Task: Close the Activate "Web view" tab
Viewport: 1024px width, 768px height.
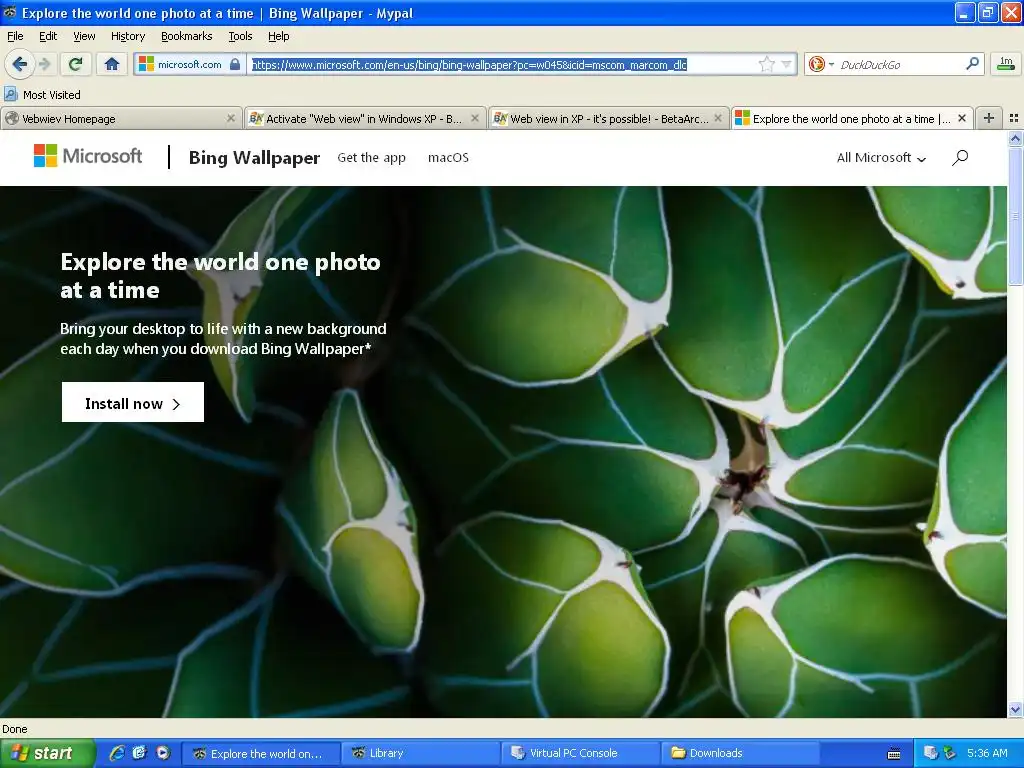Action: tap(475, 118)
